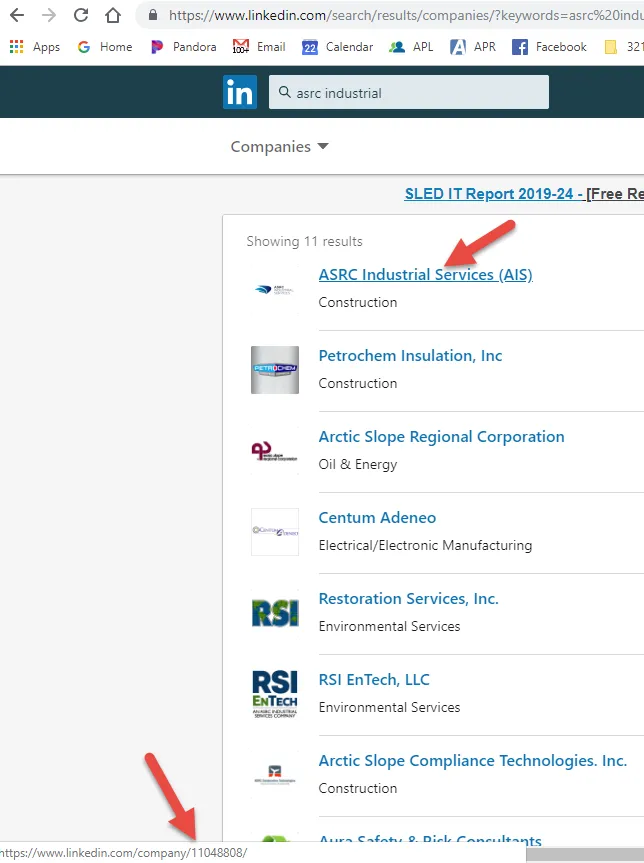This screenshot has height=863, width=644.
Task: Click the RSI EnTech logo thumbnail
Action: pos(275,693)
